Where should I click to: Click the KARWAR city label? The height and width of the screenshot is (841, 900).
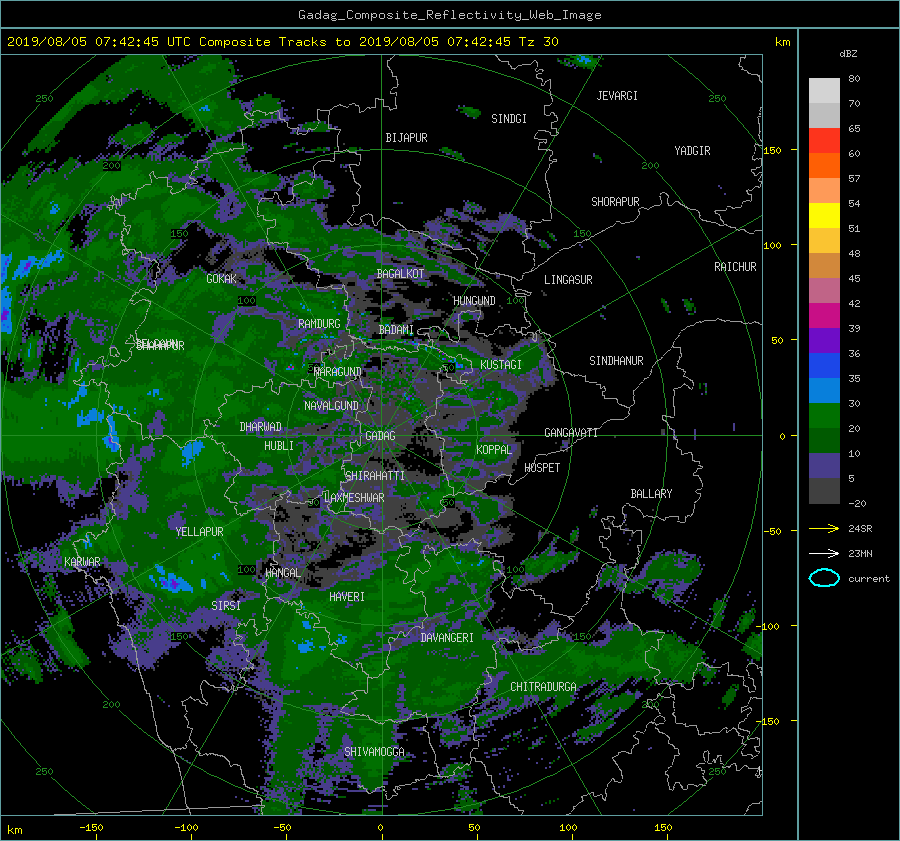[x=82, y=562]
